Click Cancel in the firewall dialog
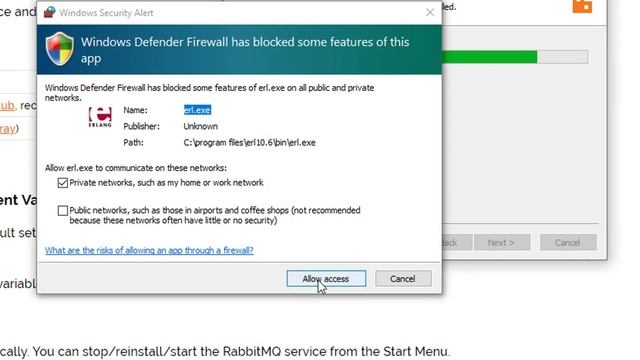This screenshot has height=360, width=640. (403, 279)
